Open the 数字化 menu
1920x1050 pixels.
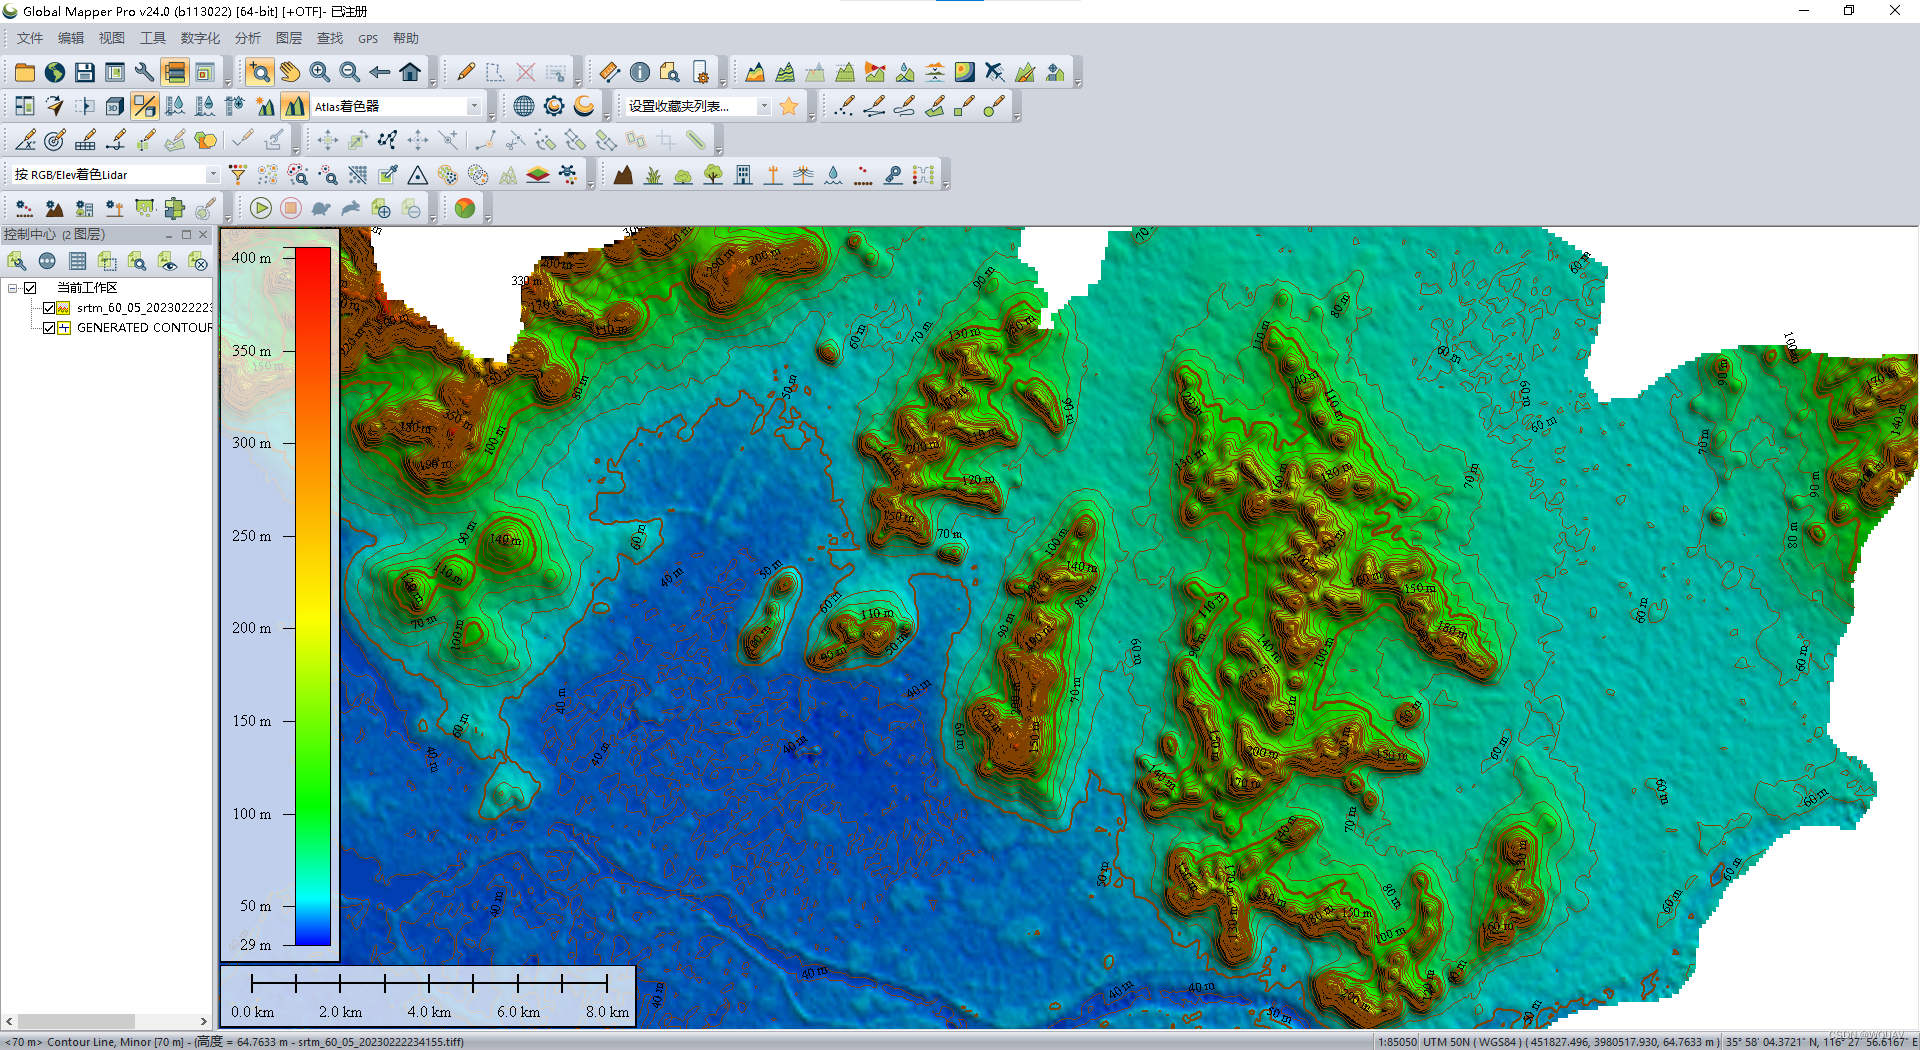(x=200, y=38)
